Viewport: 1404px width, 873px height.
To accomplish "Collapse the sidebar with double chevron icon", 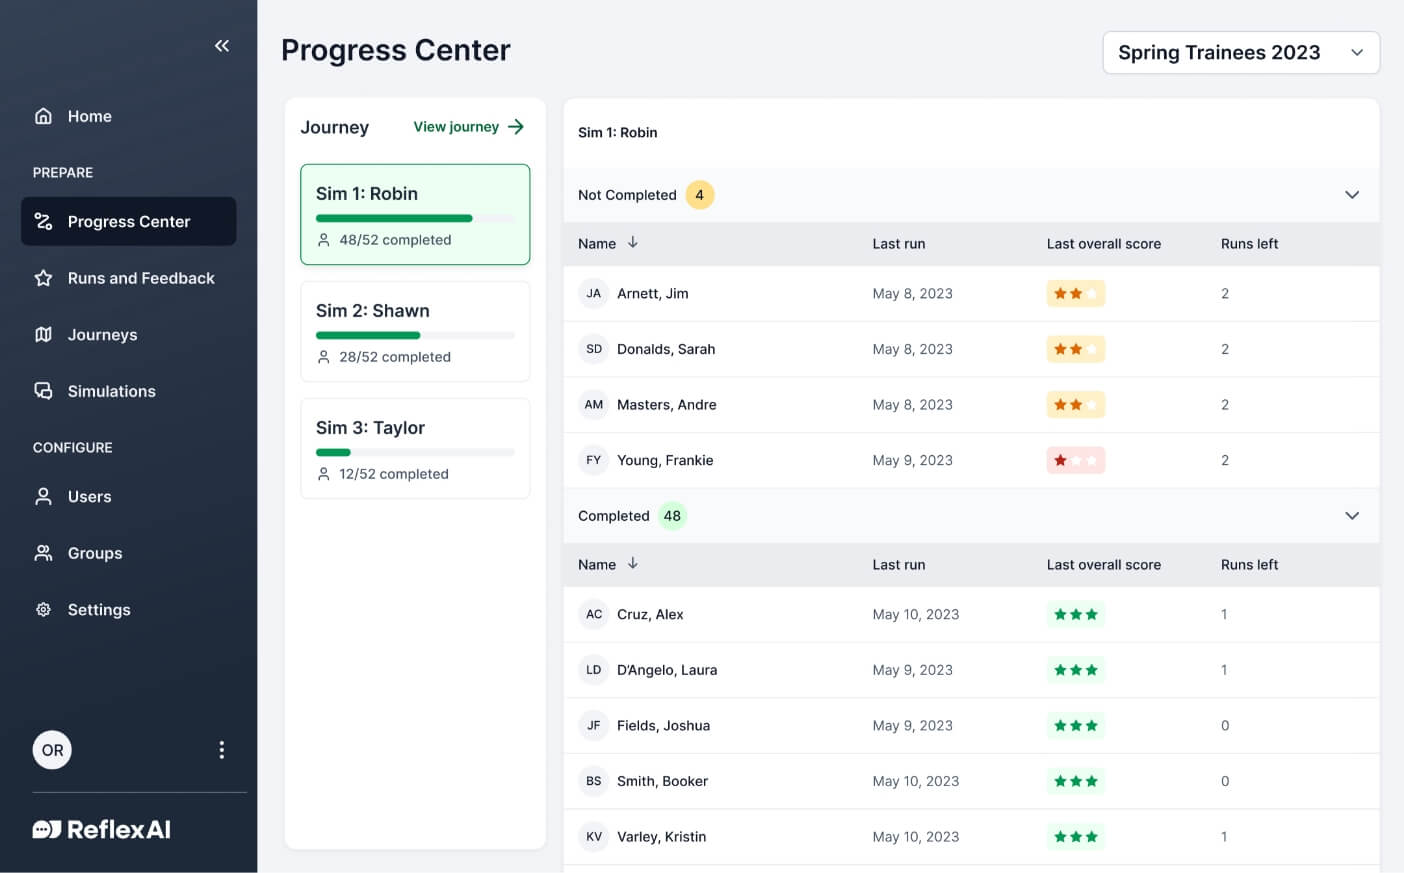I will click(222, 46).
